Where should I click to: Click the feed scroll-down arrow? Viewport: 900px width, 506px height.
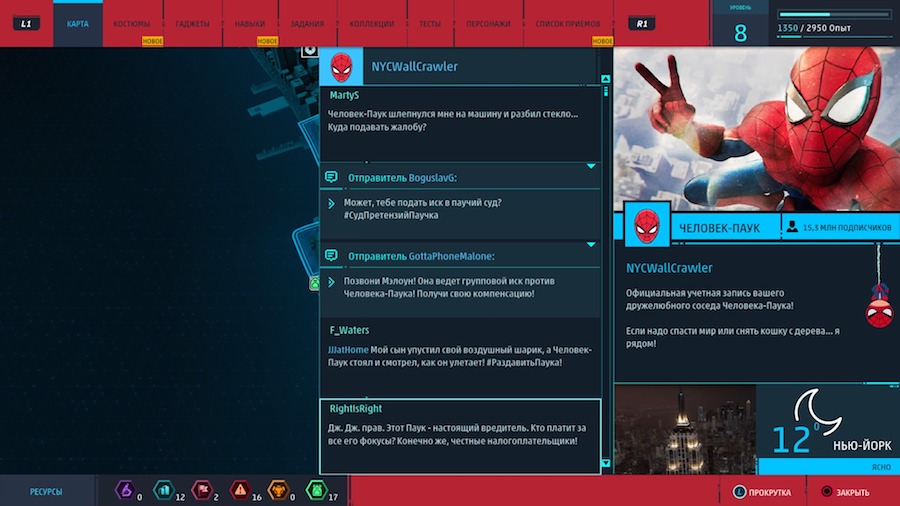coord(606,463)
